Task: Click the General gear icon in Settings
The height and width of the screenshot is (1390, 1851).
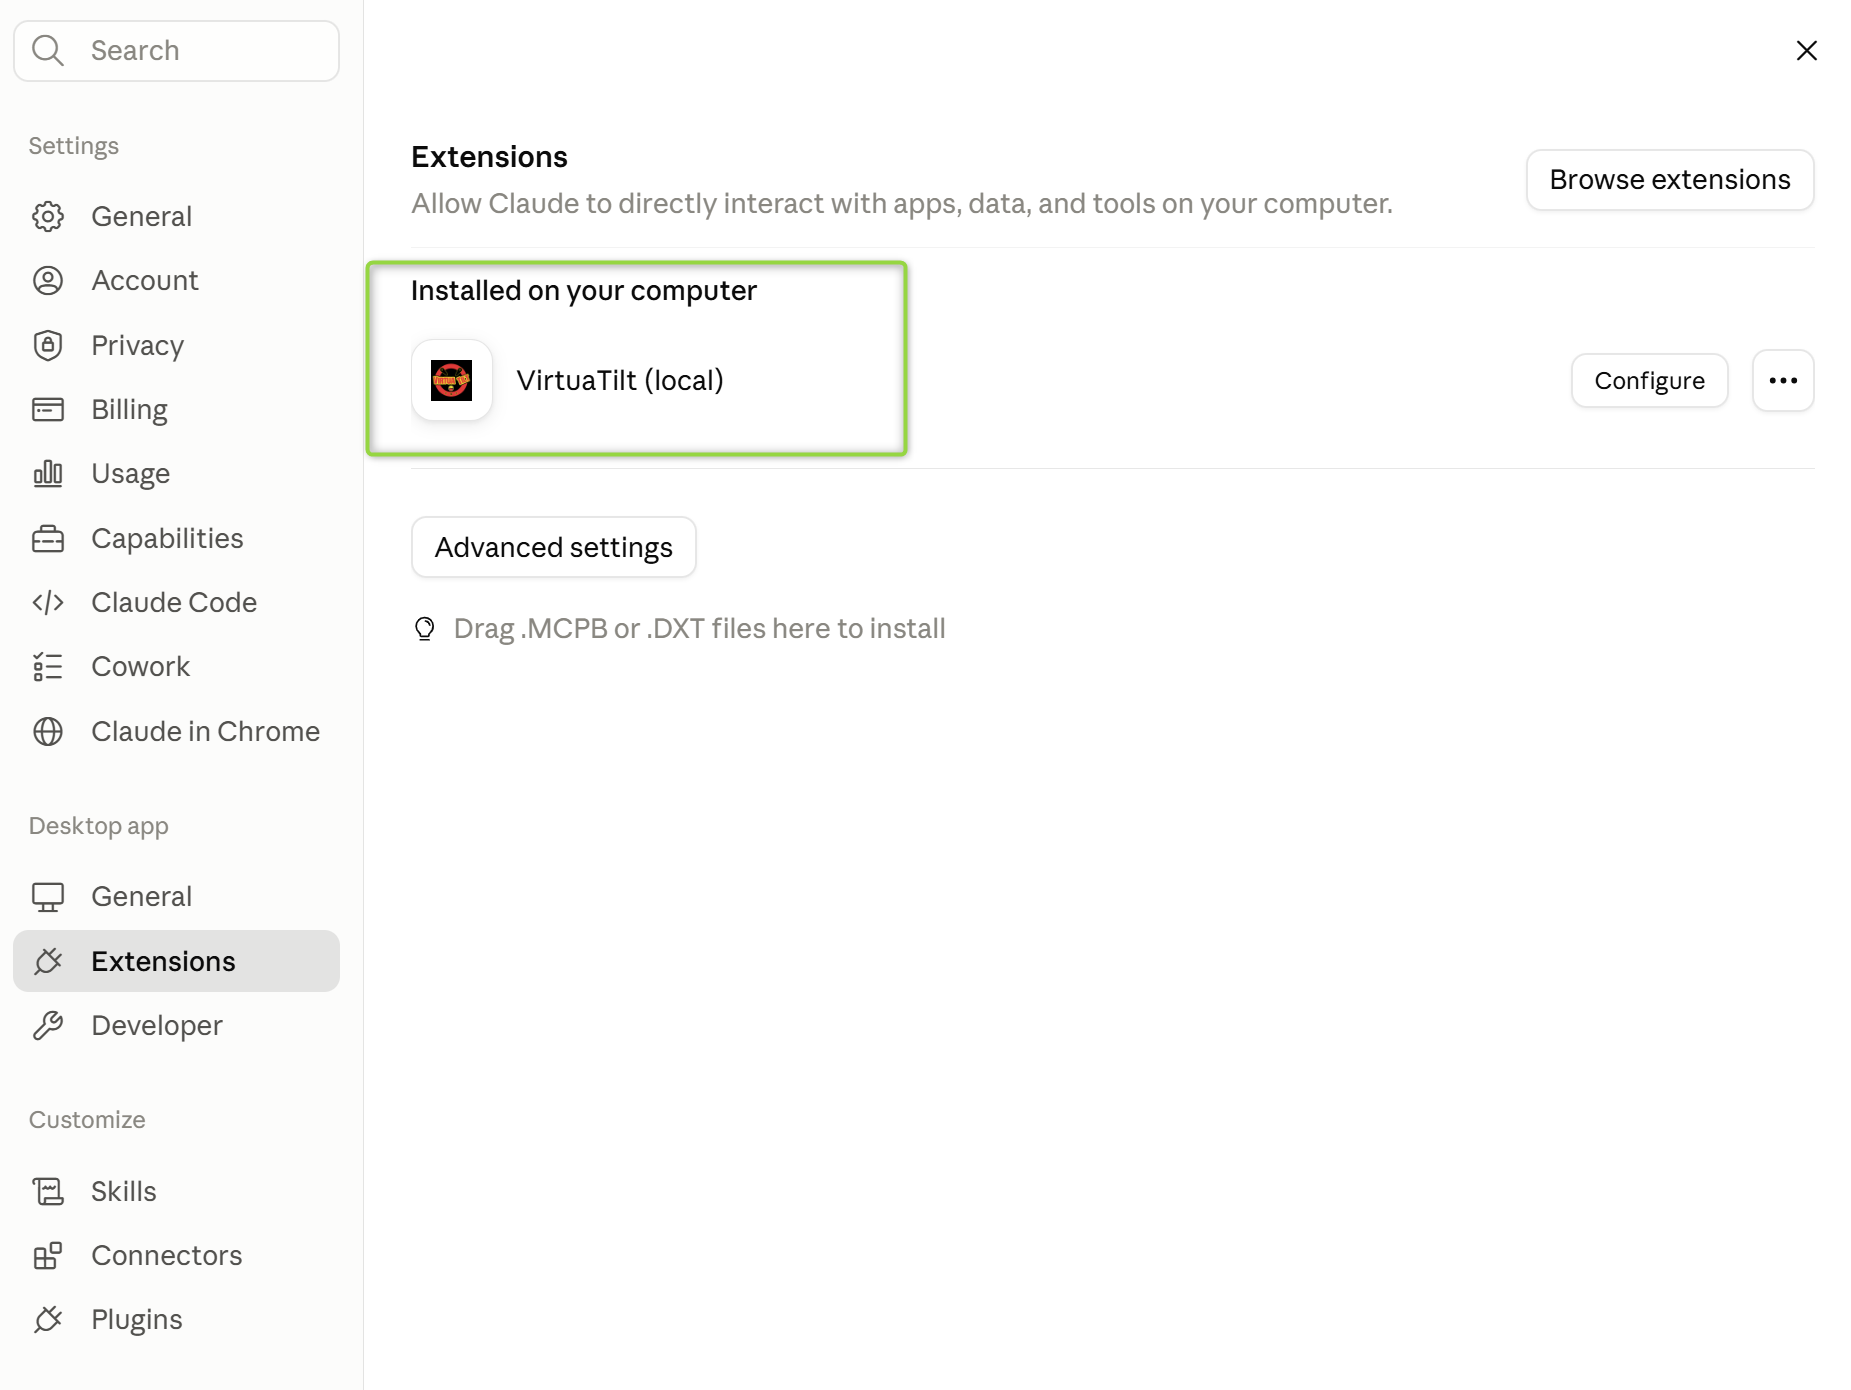Action: tap(48, 216)
